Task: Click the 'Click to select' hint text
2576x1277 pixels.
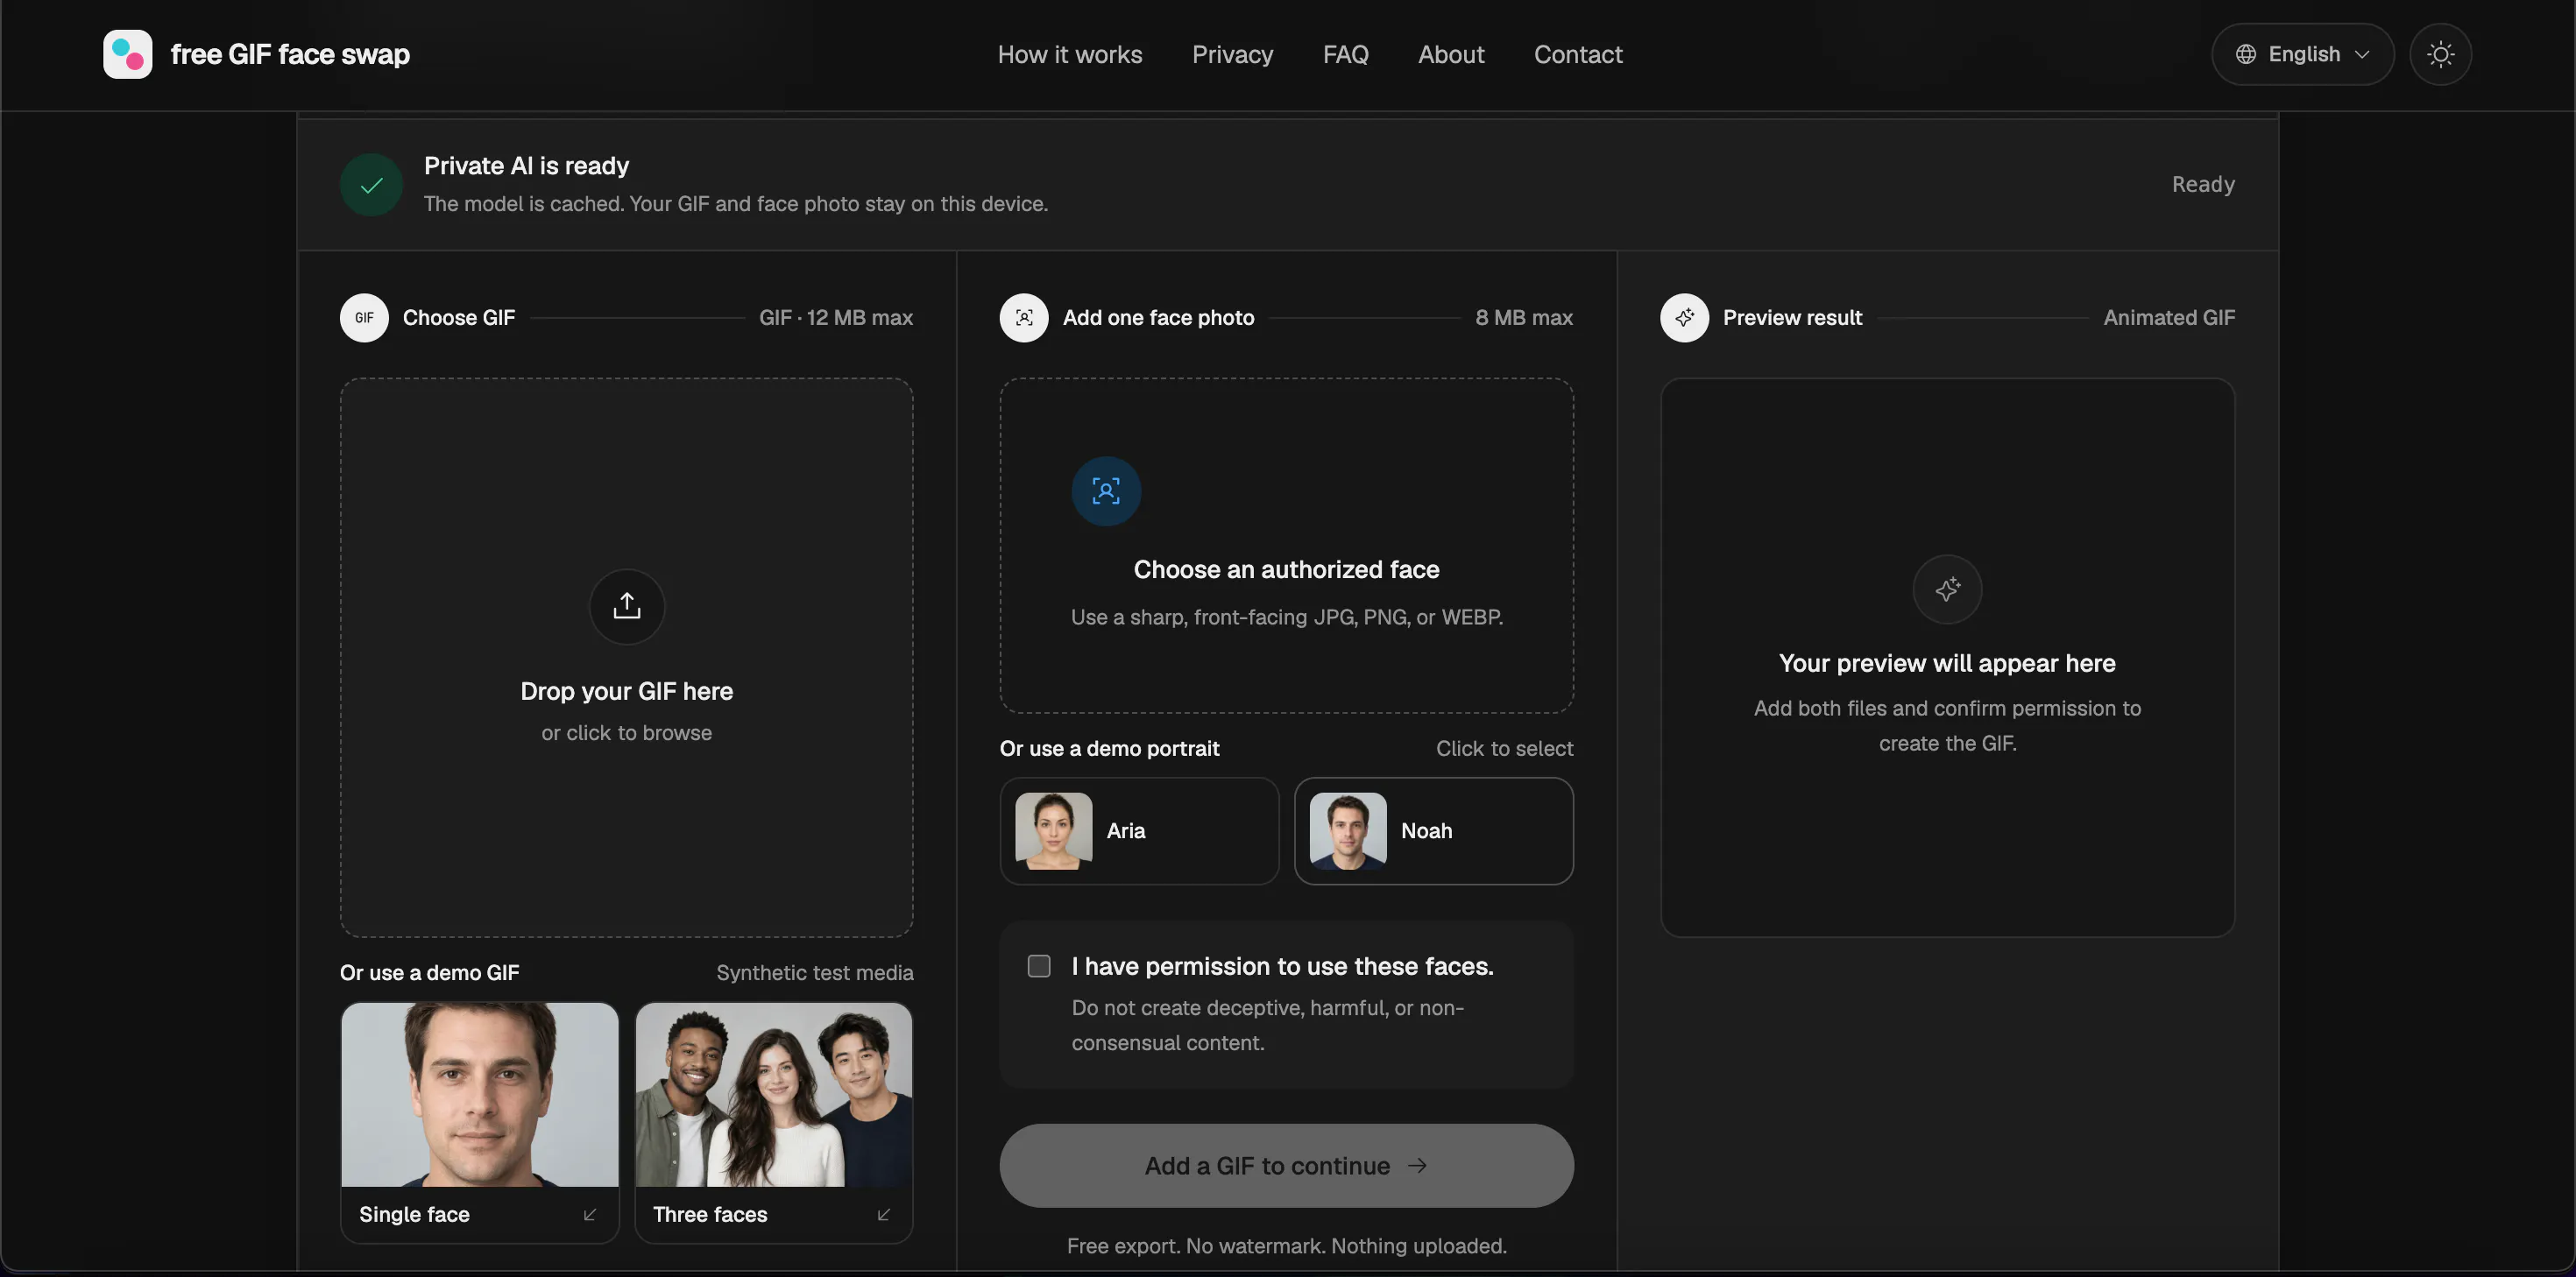Action: [x=1505, y=749]
